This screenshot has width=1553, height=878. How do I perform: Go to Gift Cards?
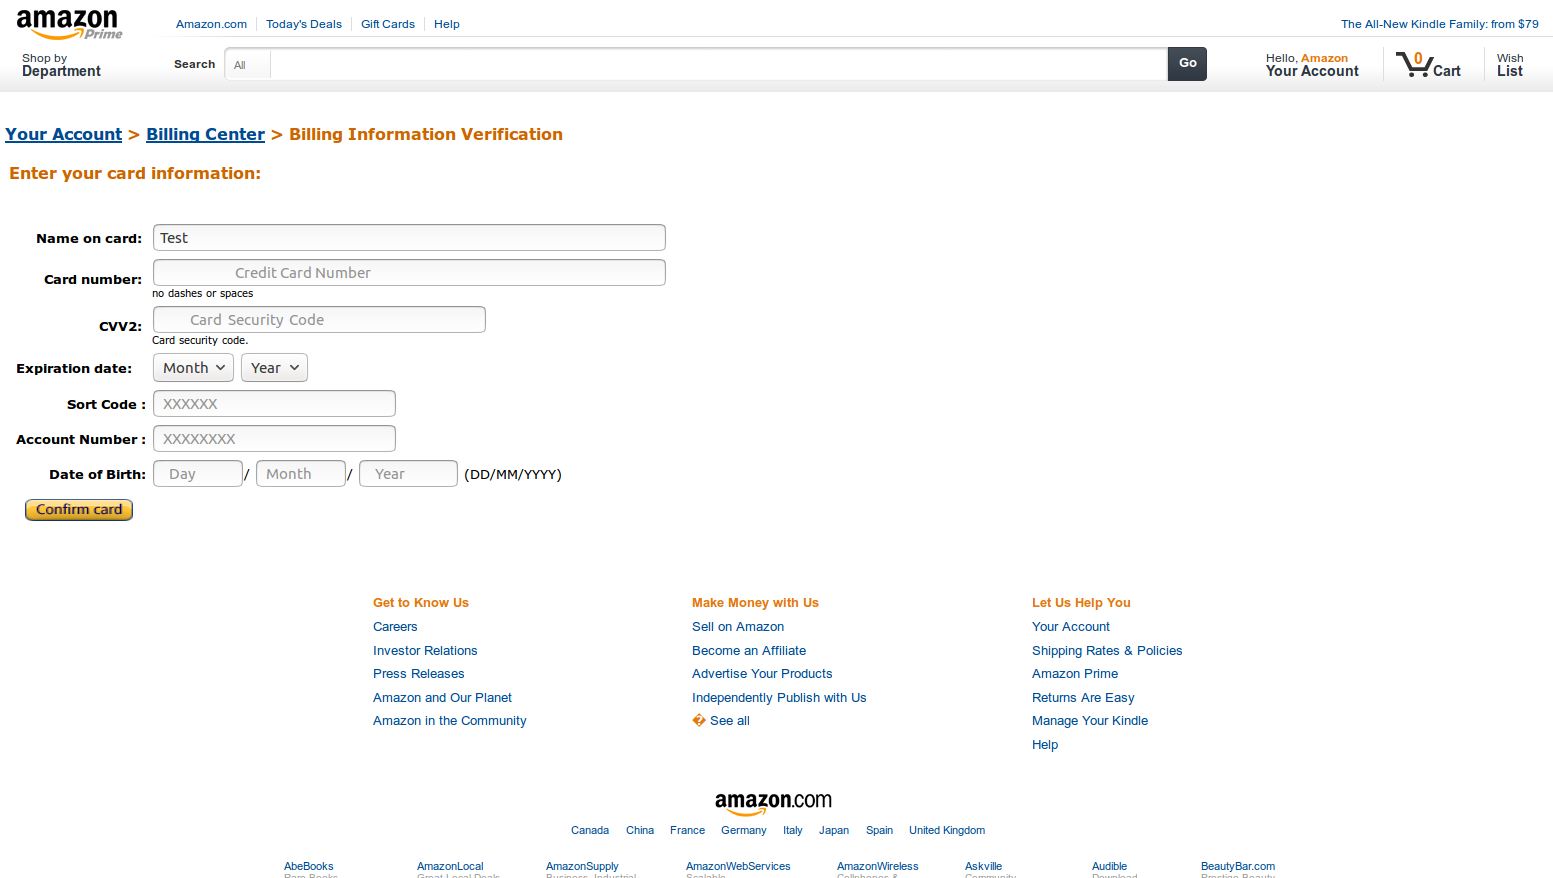coord(388,24)
